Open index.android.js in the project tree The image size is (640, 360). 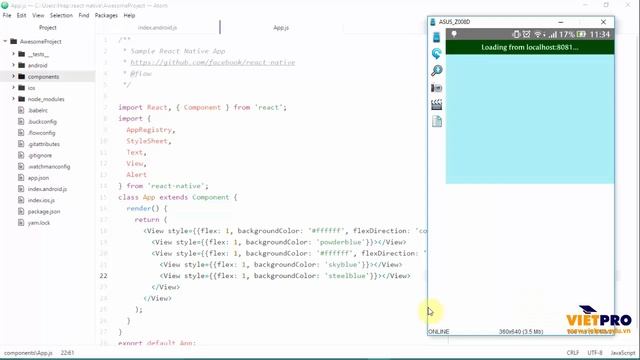(47, 189)
